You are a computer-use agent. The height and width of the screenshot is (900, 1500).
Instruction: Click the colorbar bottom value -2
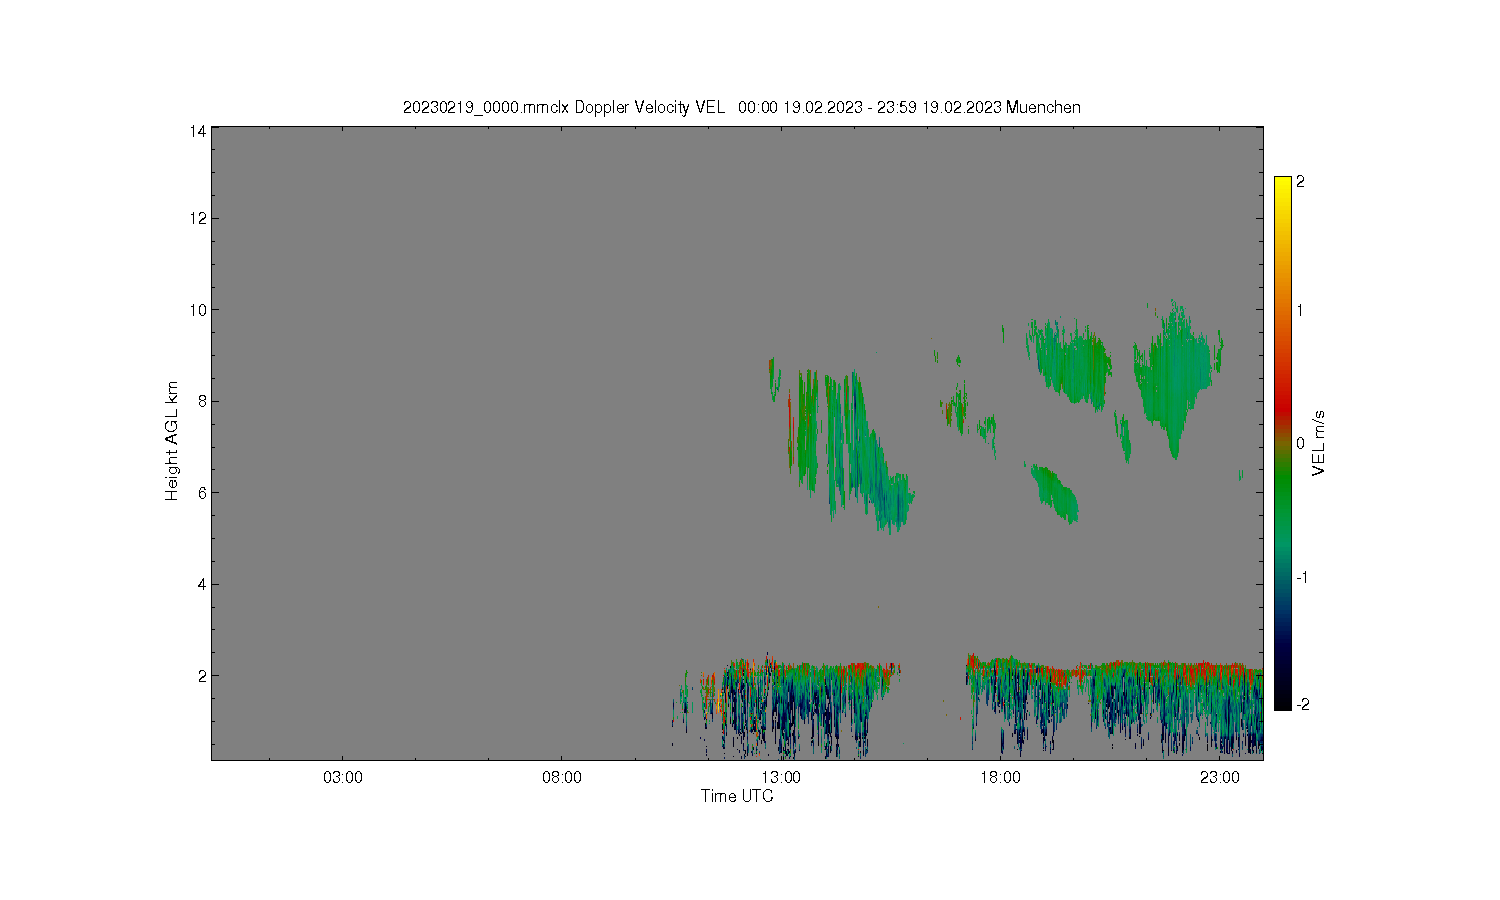pyautogui.click(x=1302, y=705)
